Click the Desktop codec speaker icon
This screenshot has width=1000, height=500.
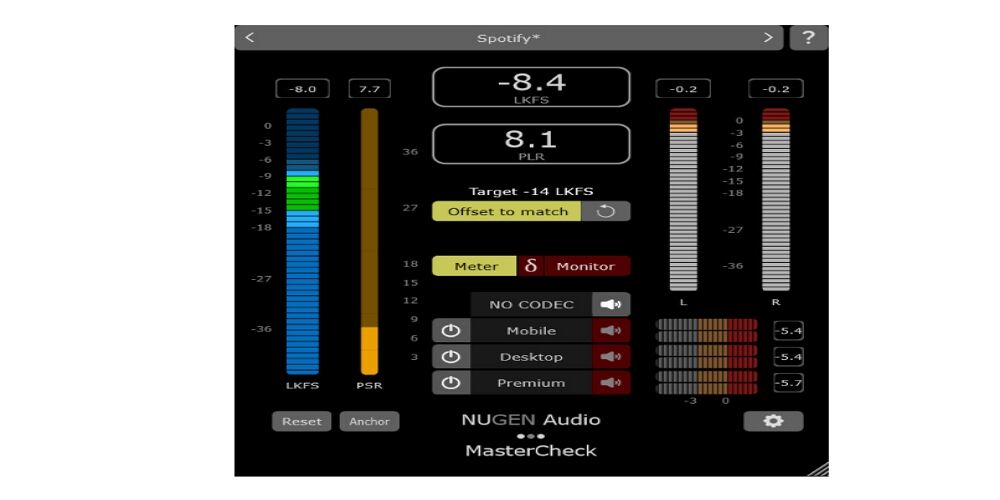click(x=611, y=357)
